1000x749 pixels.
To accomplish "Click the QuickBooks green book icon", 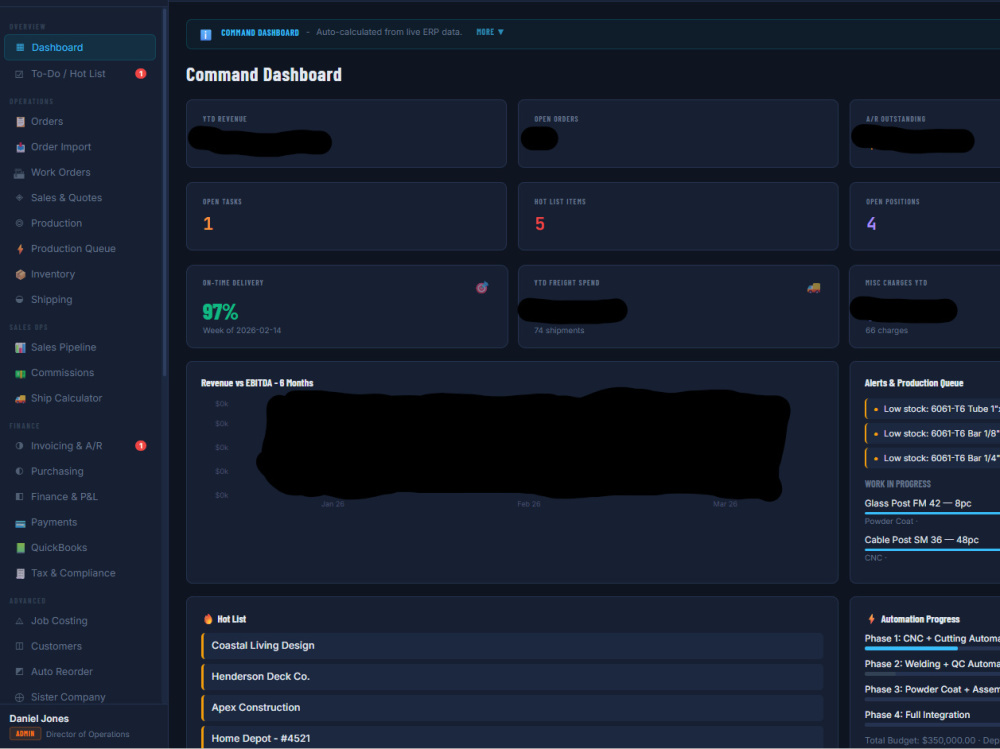I will click(20, 548).
